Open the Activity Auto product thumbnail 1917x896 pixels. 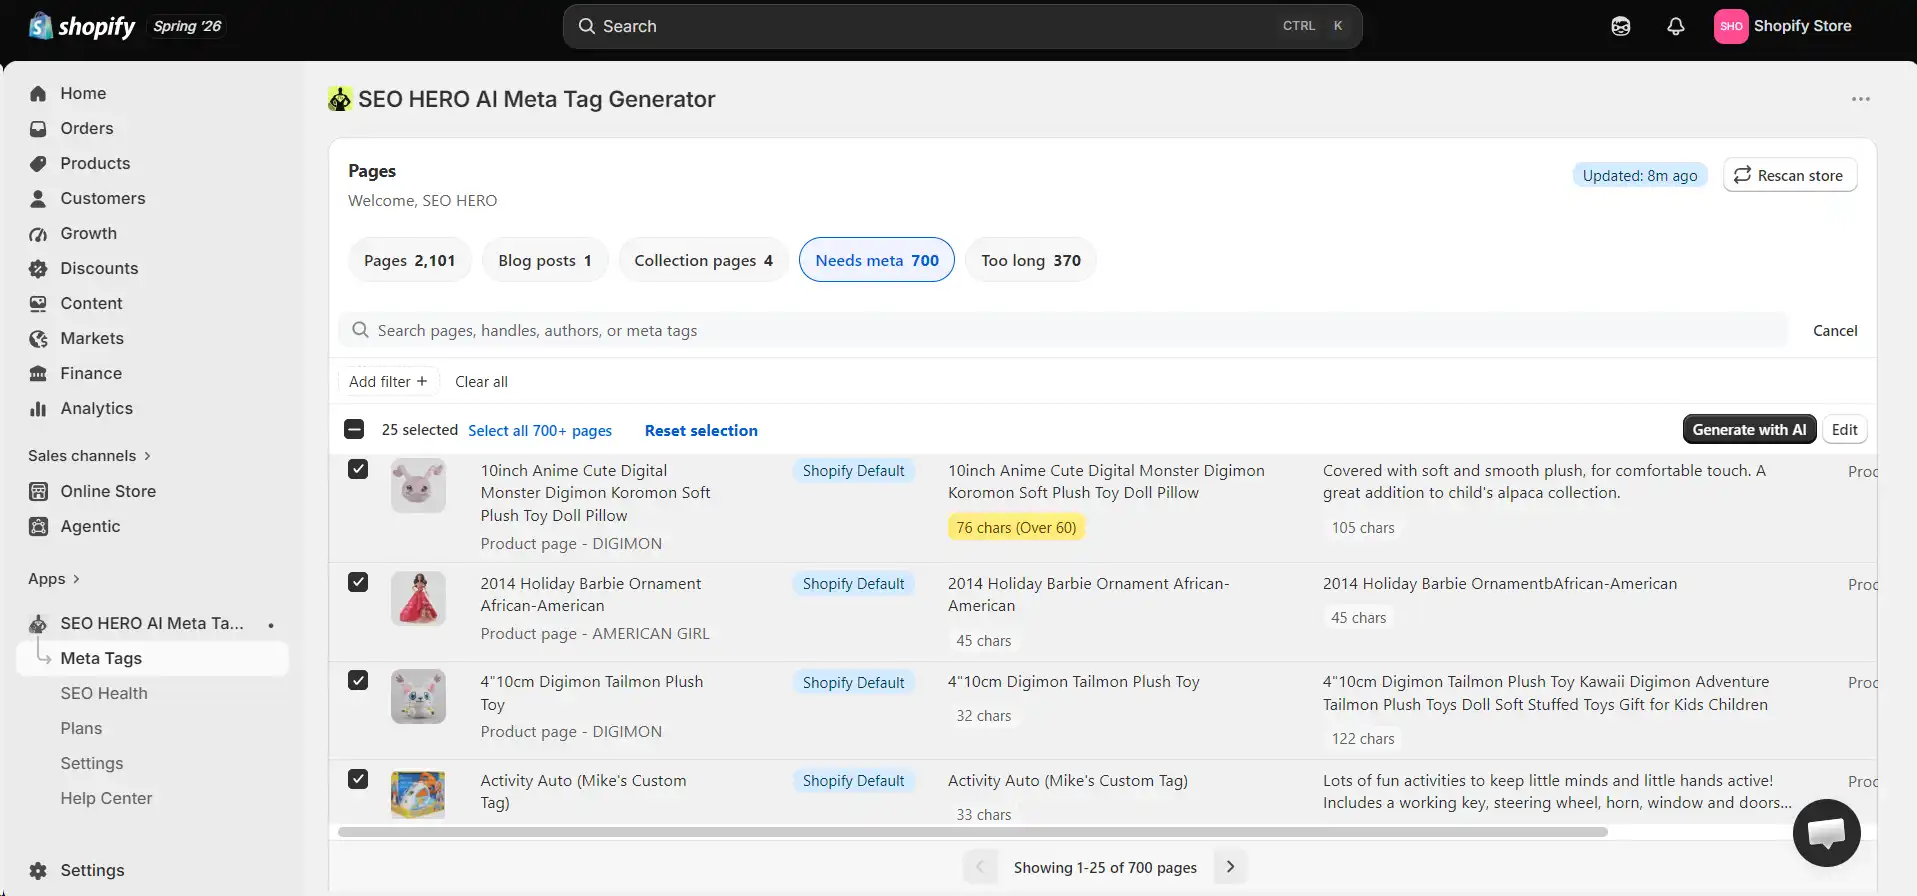click(418, 794)
